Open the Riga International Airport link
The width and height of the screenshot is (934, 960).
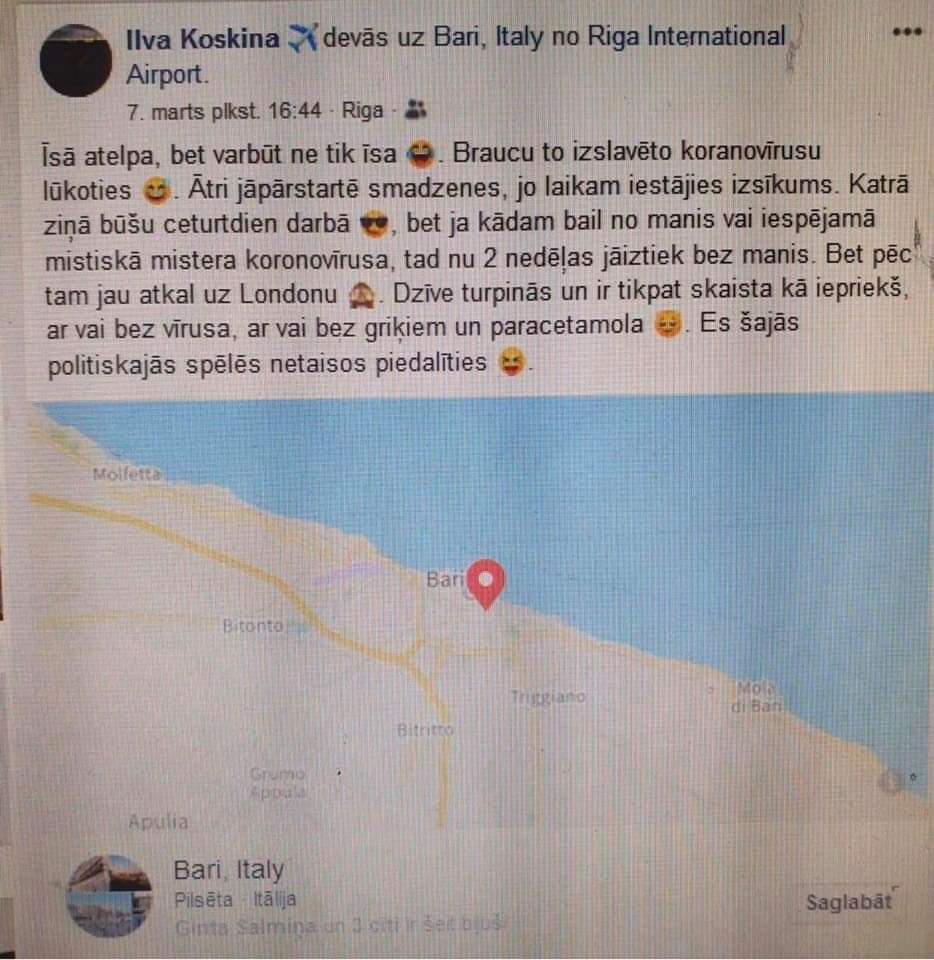click(456, 55)
